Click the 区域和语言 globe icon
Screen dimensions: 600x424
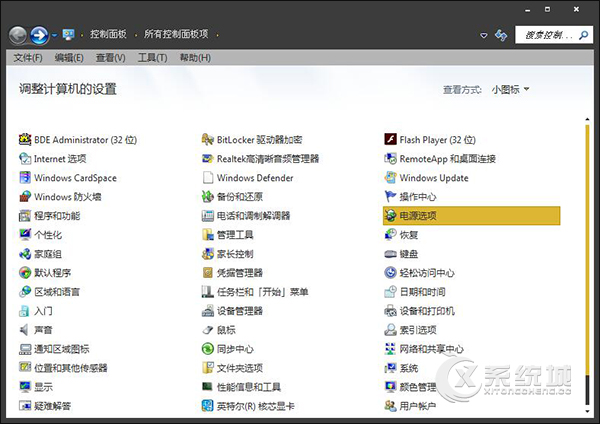tap(25, 292)
